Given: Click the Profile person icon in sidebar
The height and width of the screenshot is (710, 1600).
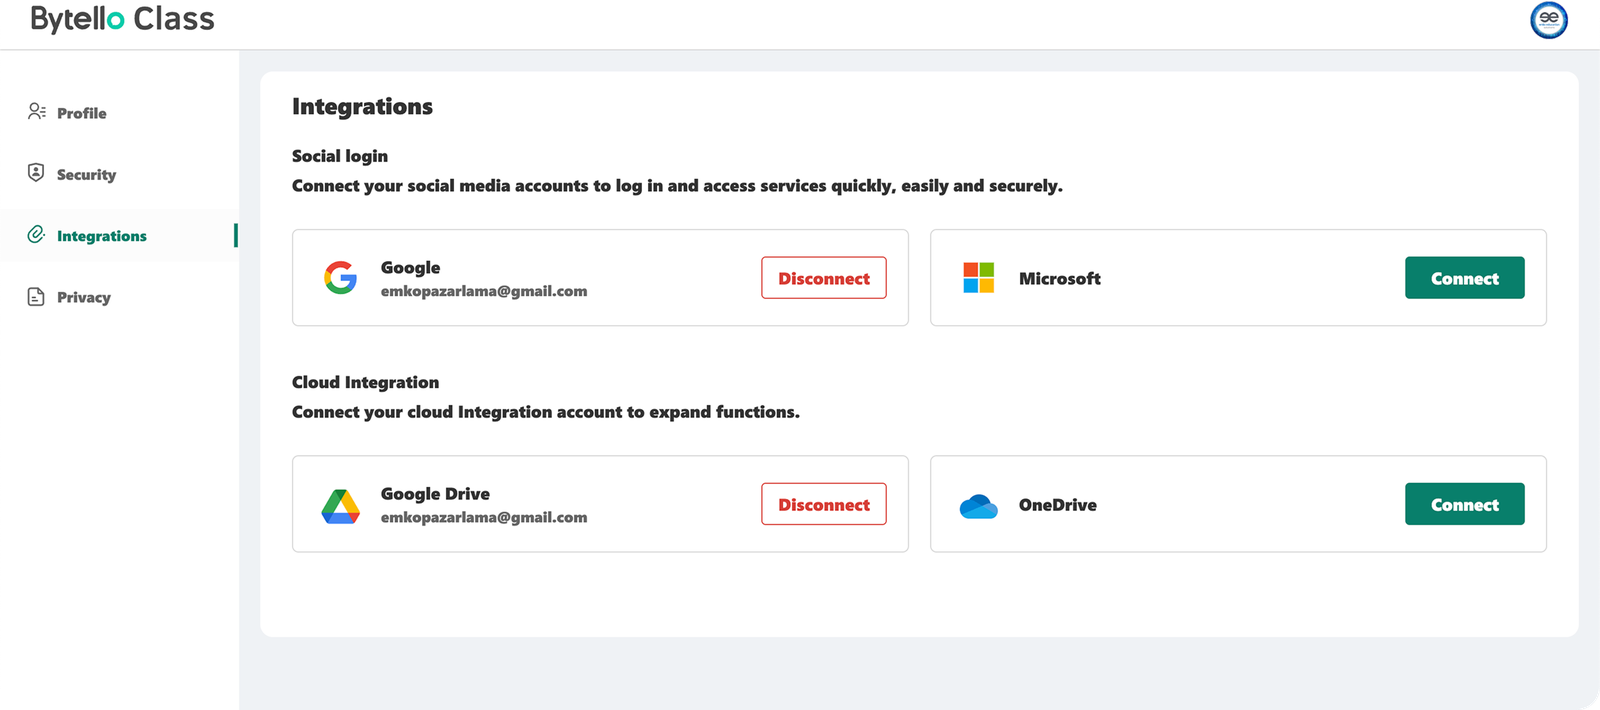Looking at the screenshot, I should [x=37, y=112].
